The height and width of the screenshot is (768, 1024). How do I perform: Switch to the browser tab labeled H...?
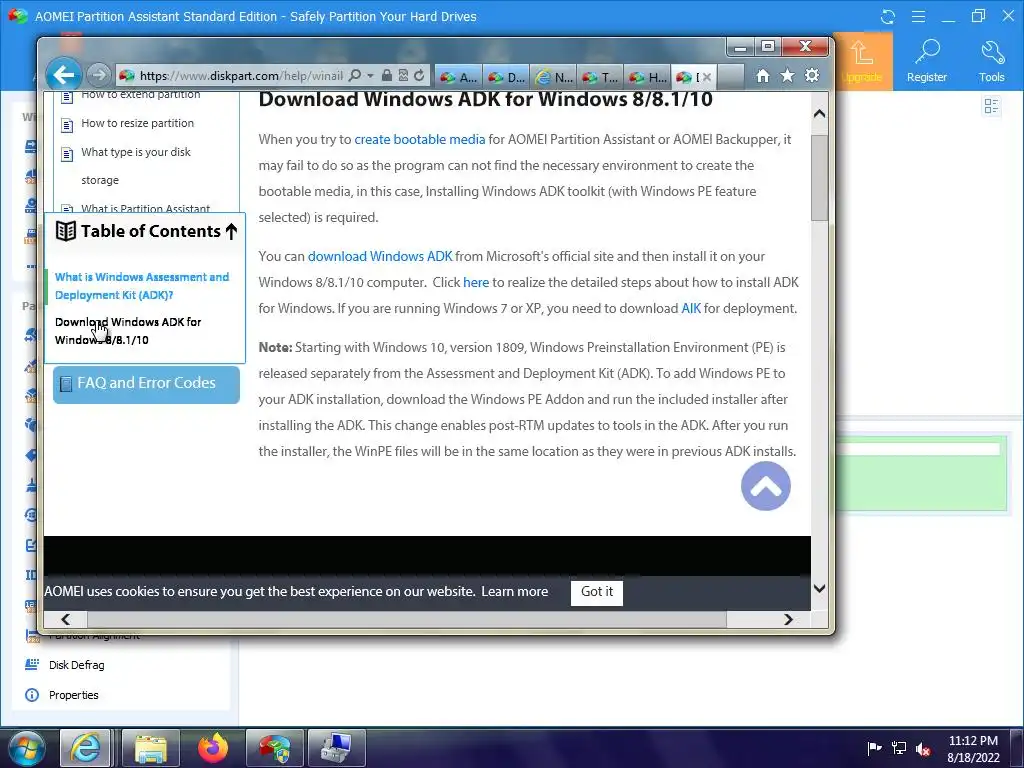[x=647, y=77]
